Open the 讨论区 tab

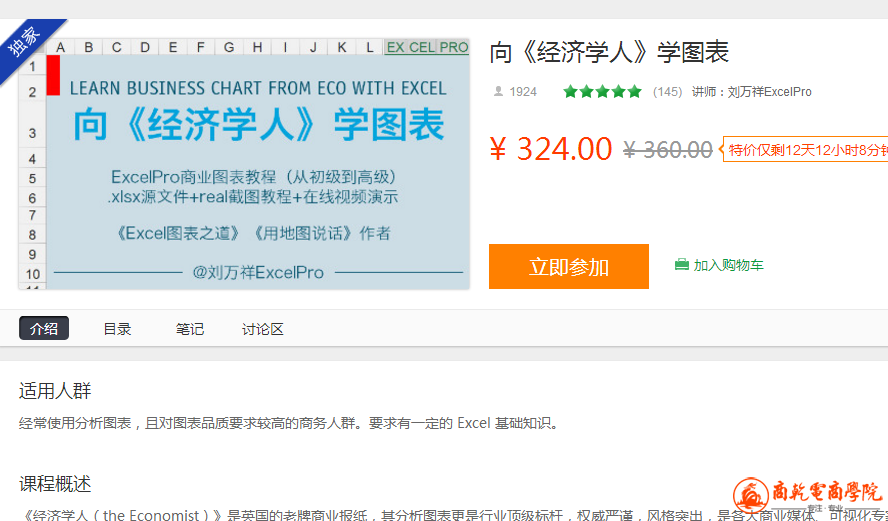[263, 329]
